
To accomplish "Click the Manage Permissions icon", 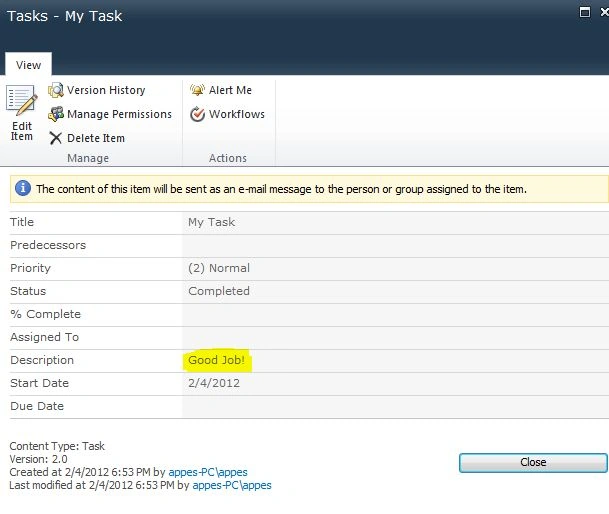I will click(56, 114).
